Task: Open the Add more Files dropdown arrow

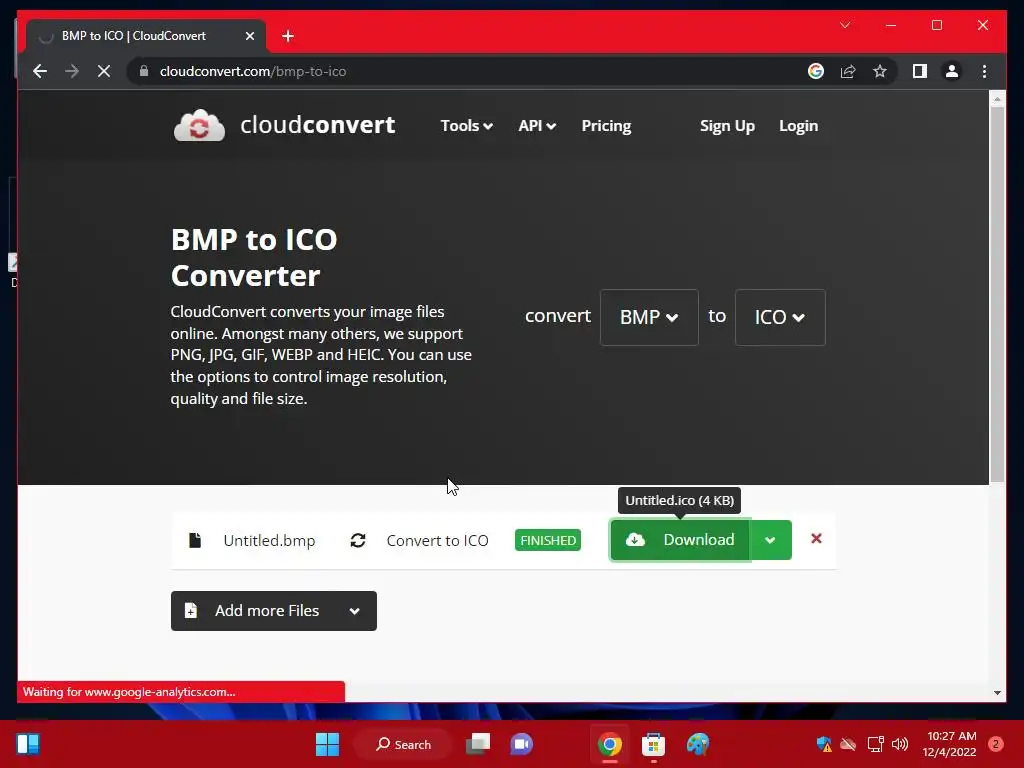Action: (355, 611)
